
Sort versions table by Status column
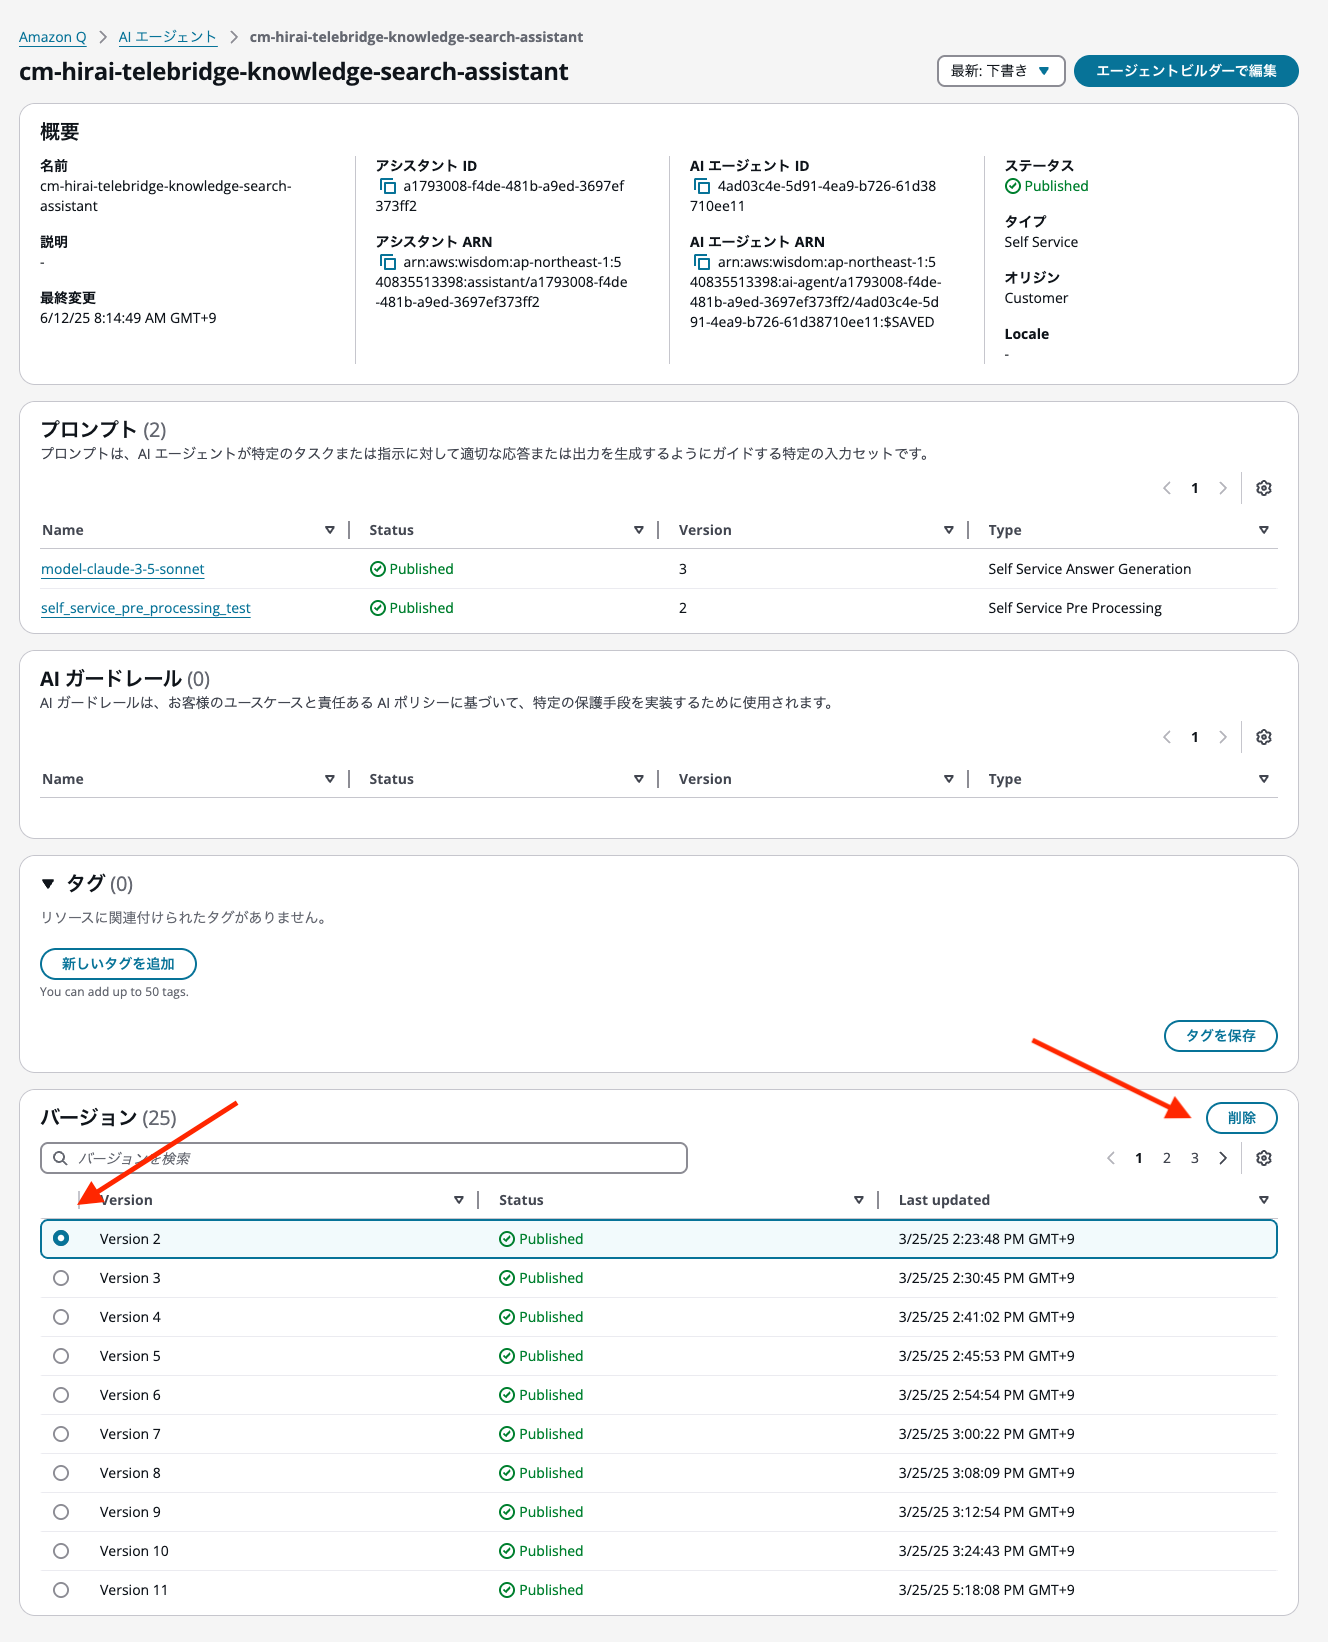click(x=859, y=1200)
